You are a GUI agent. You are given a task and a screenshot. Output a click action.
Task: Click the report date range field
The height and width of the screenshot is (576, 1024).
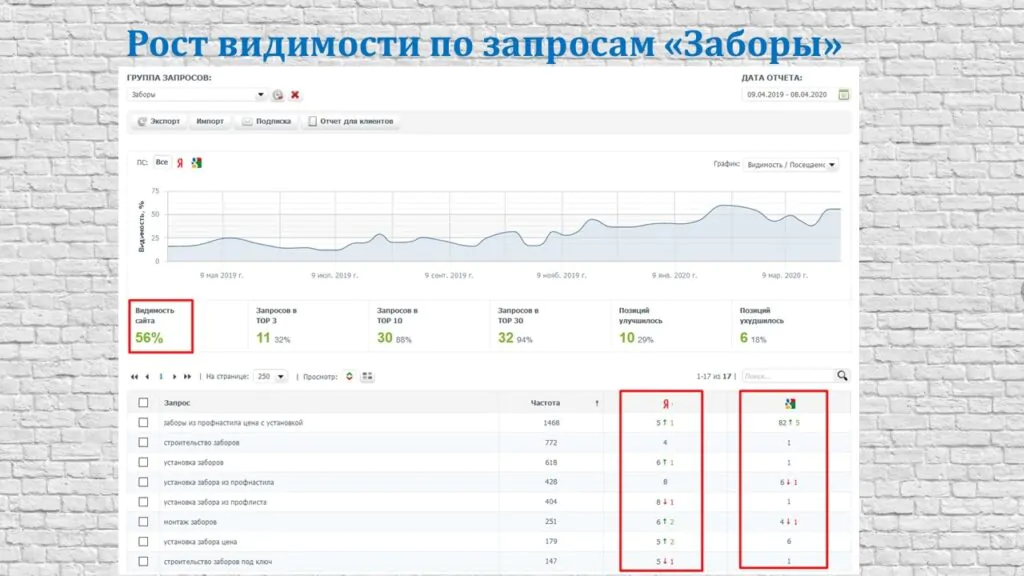(x=788, y=95)
